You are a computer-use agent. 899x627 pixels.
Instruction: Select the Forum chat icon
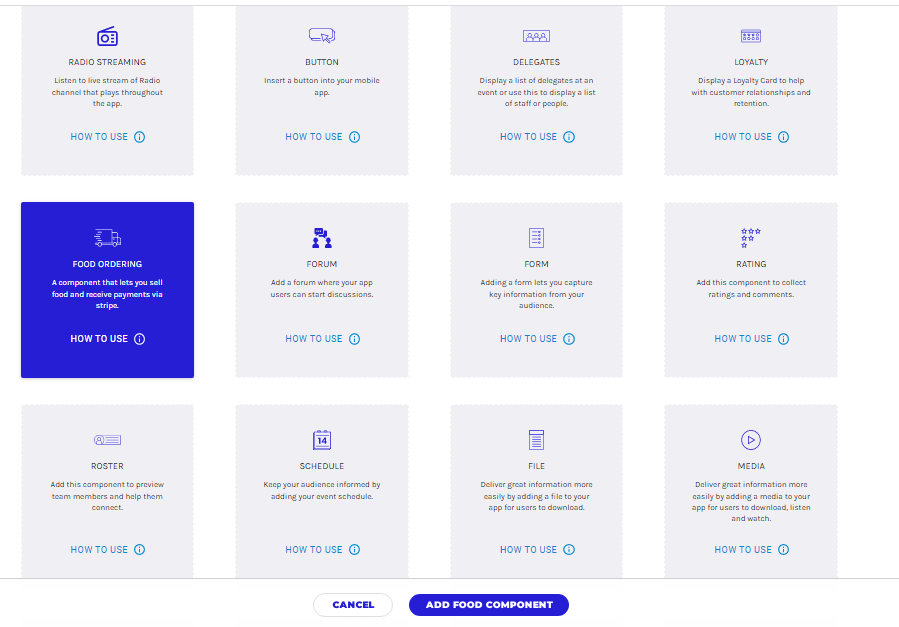(x=321, y=238)
